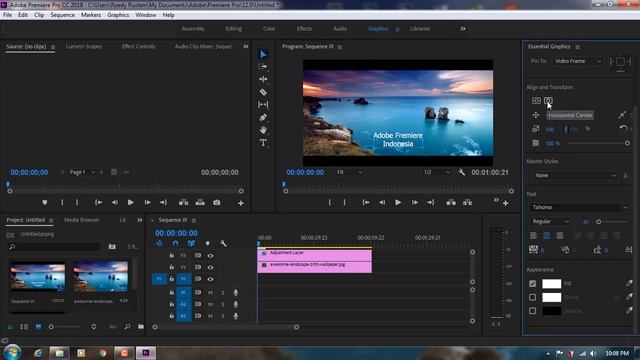Switch to Effects workspace

click(x=304, y=29)
